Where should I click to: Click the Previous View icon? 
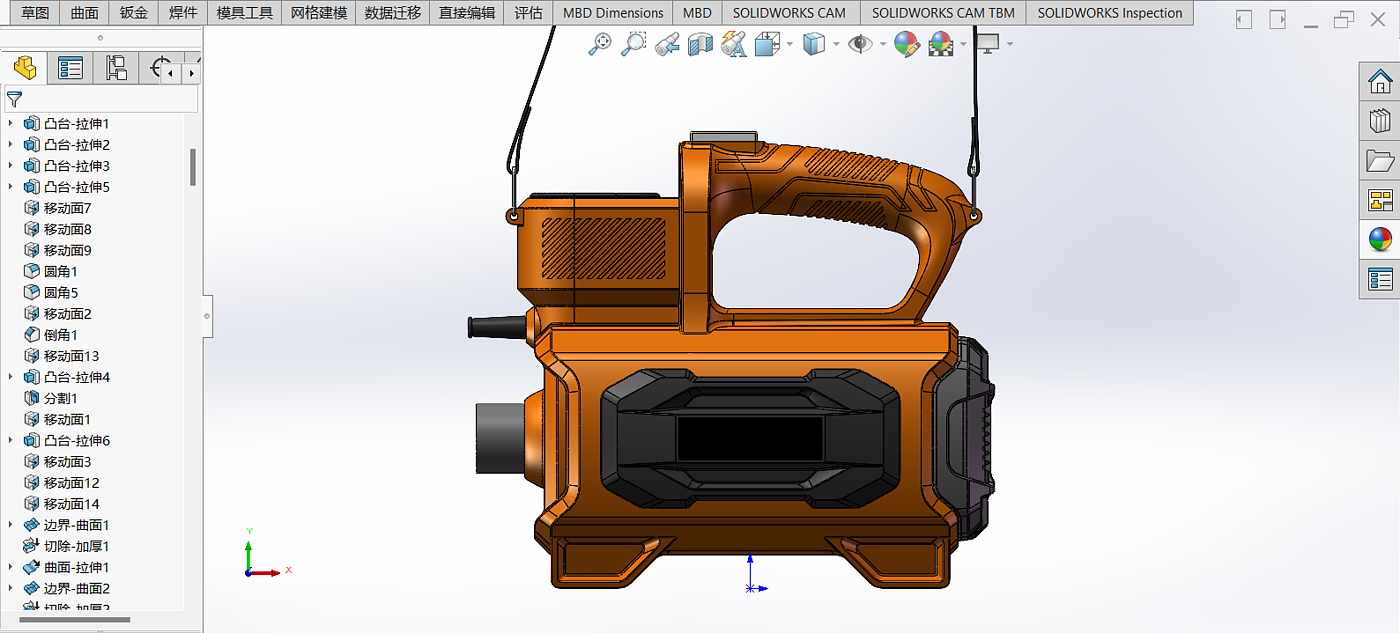coord(667,44)
